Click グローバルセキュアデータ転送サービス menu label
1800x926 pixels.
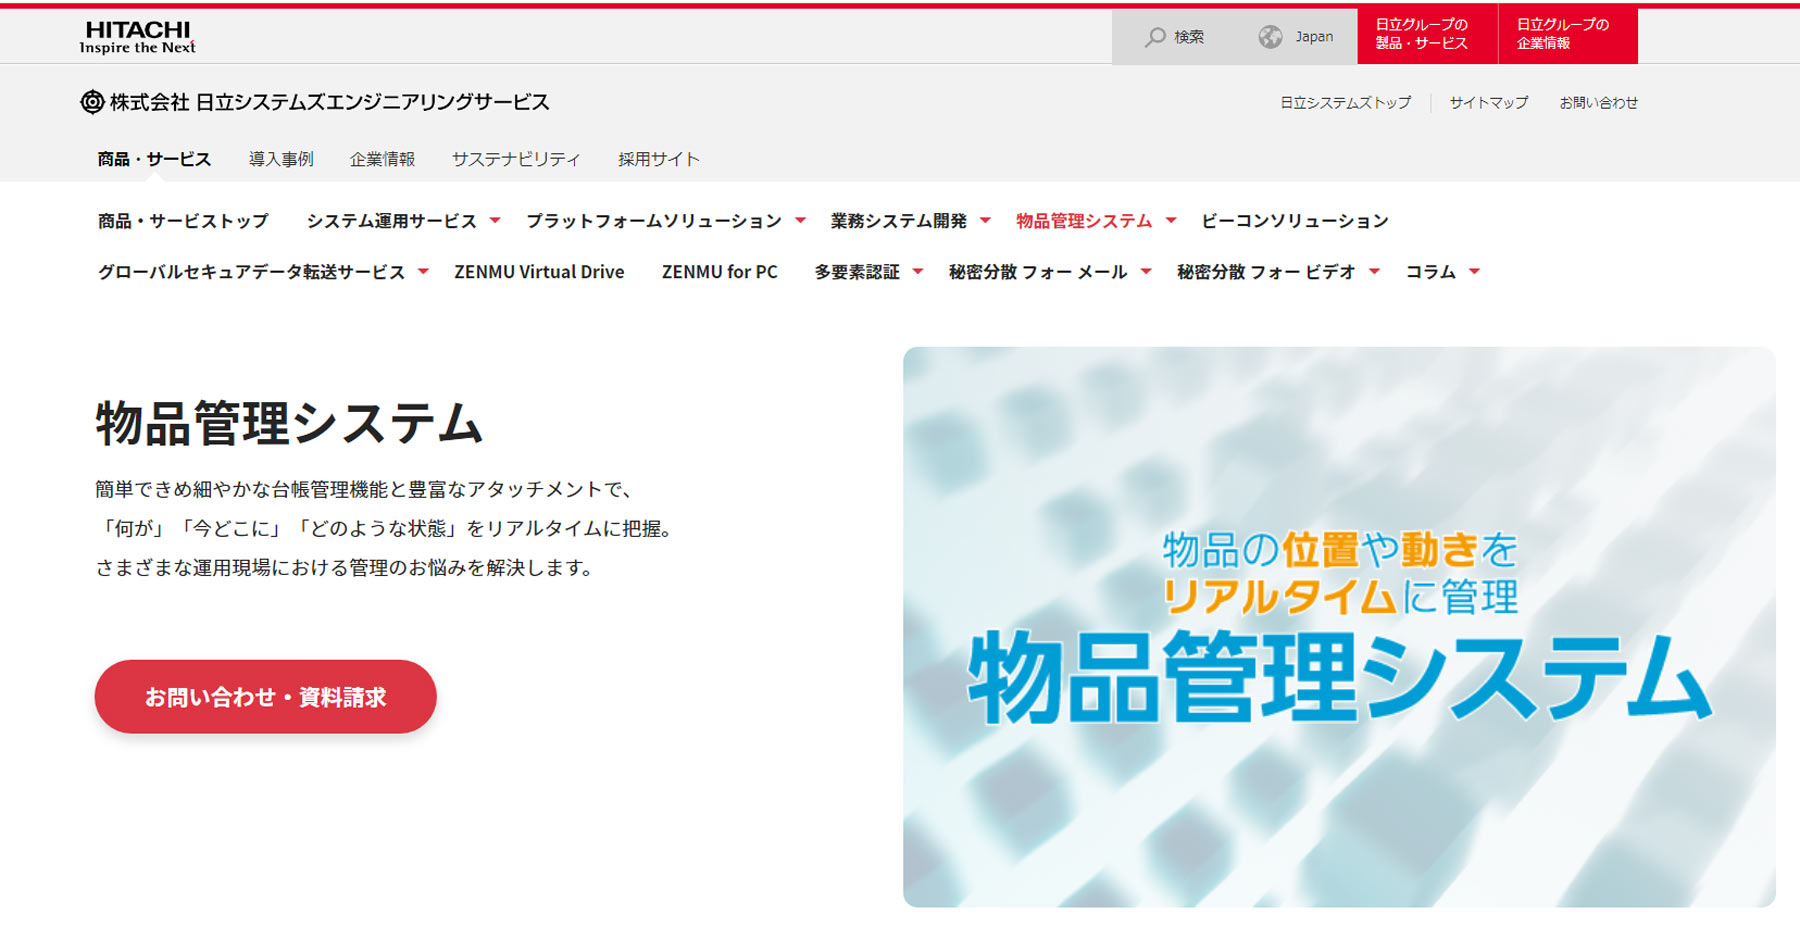coord(251,272)
